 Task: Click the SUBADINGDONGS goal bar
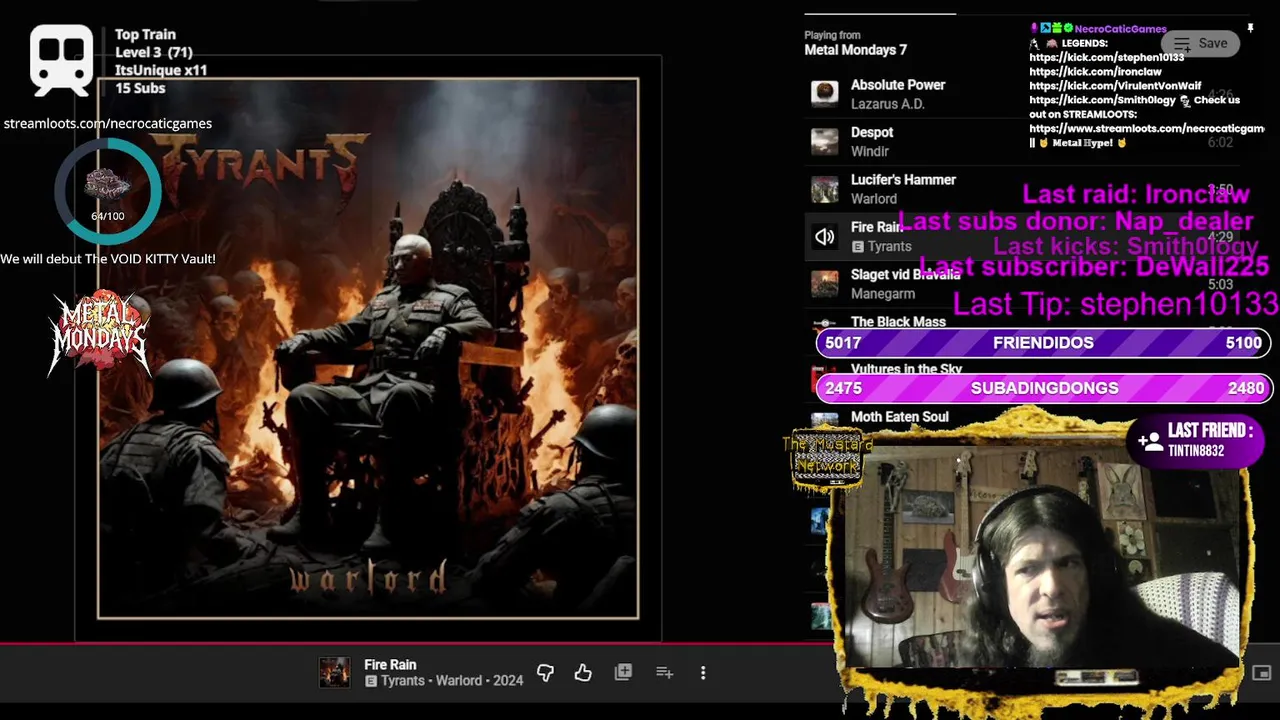[1043, 388]
